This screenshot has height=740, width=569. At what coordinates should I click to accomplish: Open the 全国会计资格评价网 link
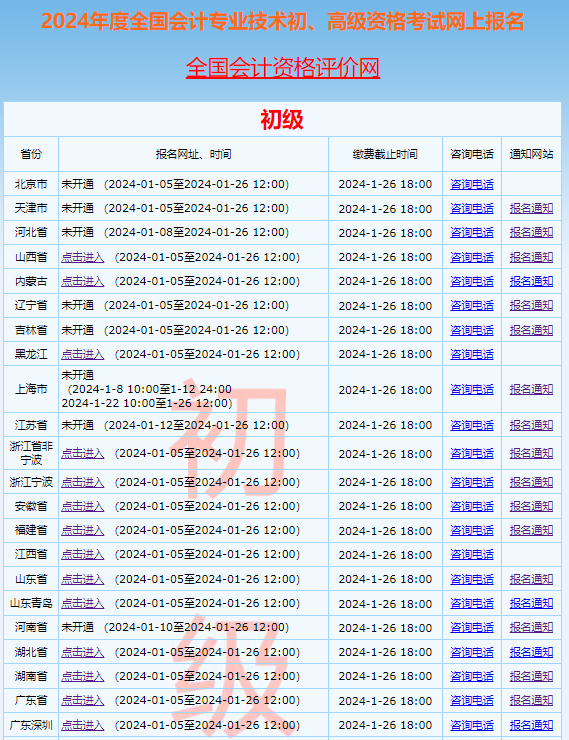[283, 67]
